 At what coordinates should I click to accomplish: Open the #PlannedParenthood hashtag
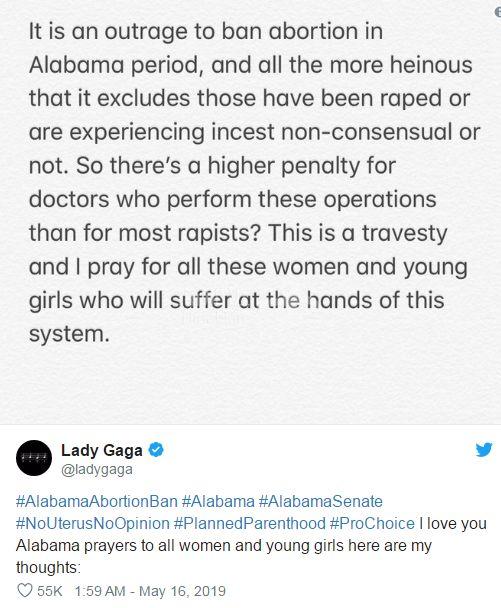click(x=250, y=523)
